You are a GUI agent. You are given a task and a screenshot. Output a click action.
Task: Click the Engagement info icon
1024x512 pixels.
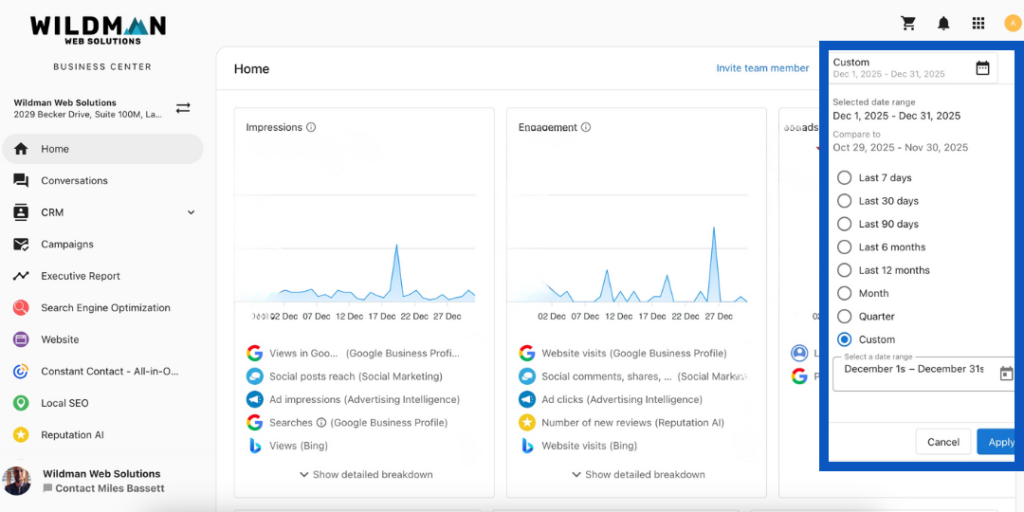(x=586, y=128)
